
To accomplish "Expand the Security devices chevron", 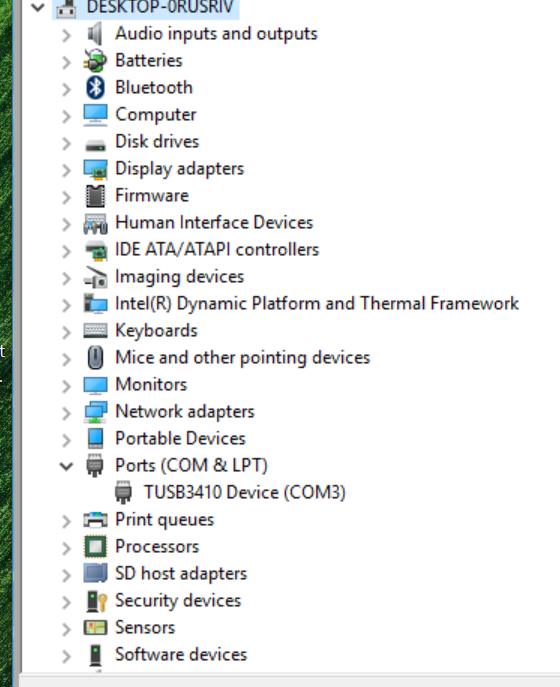I will [x=67, y=602].
